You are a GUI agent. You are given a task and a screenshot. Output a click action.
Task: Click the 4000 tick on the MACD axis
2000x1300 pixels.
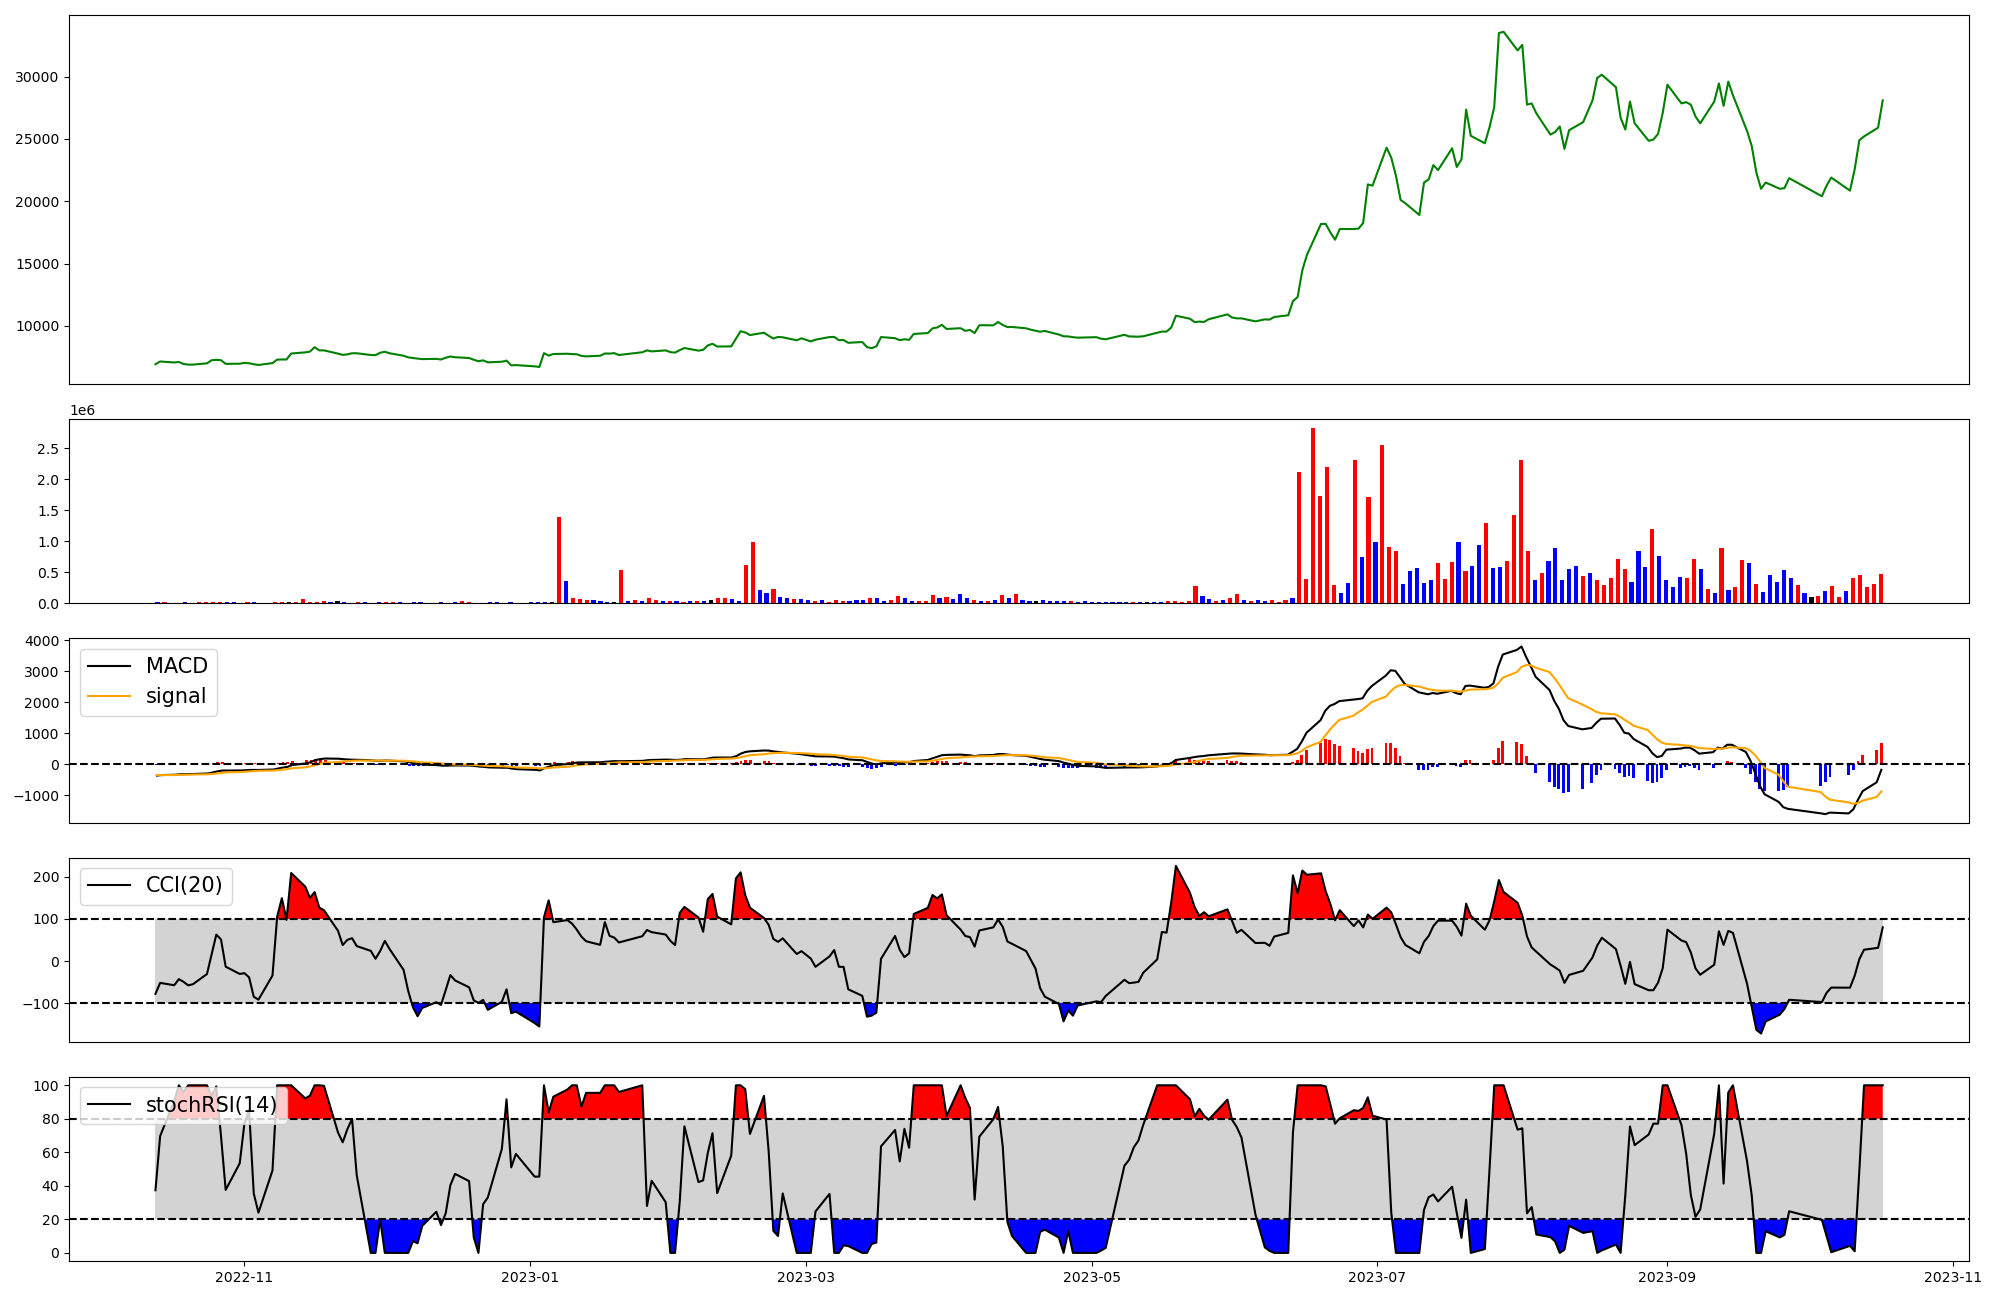click(43, 641)
